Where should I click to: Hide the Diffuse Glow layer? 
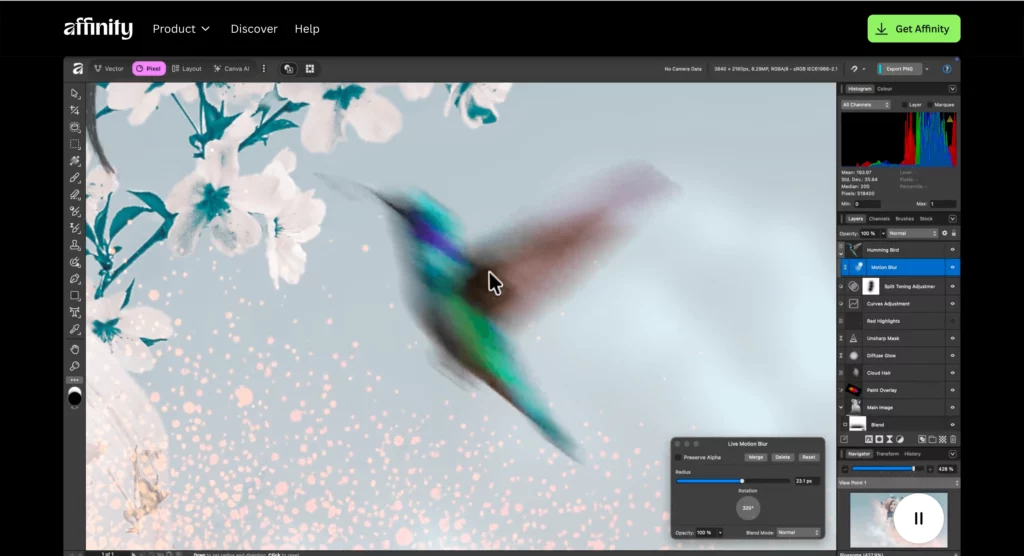point(952,355)
